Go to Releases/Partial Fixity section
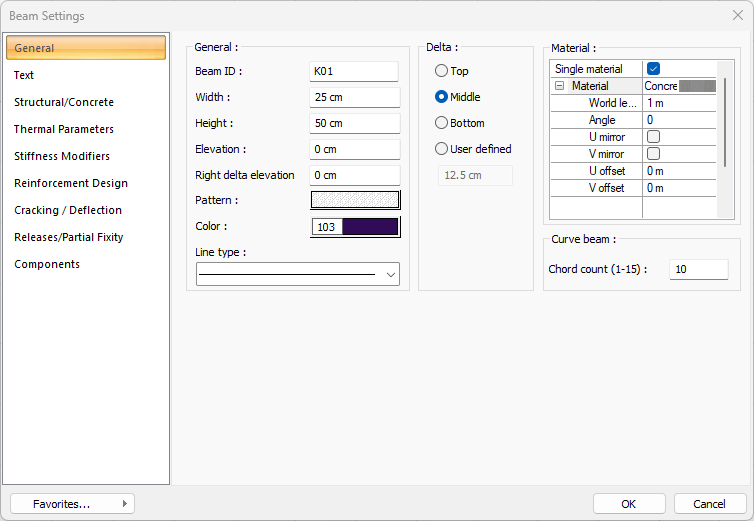The image size is (754, 521). tap(69, 237)
